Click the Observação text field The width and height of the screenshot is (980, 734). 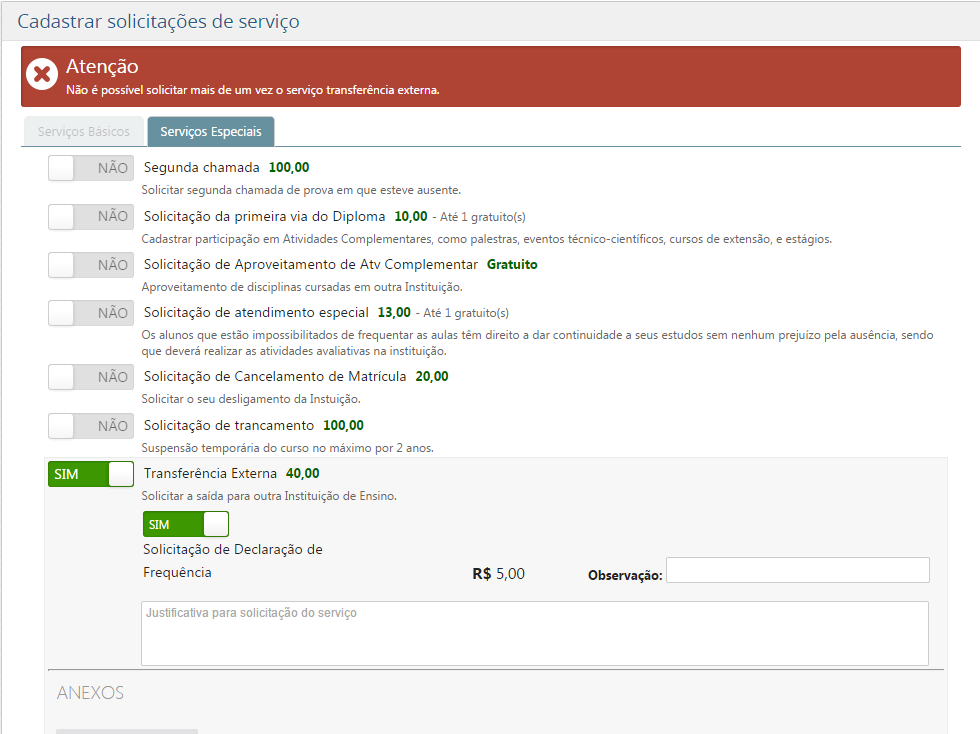coord(797,570)
